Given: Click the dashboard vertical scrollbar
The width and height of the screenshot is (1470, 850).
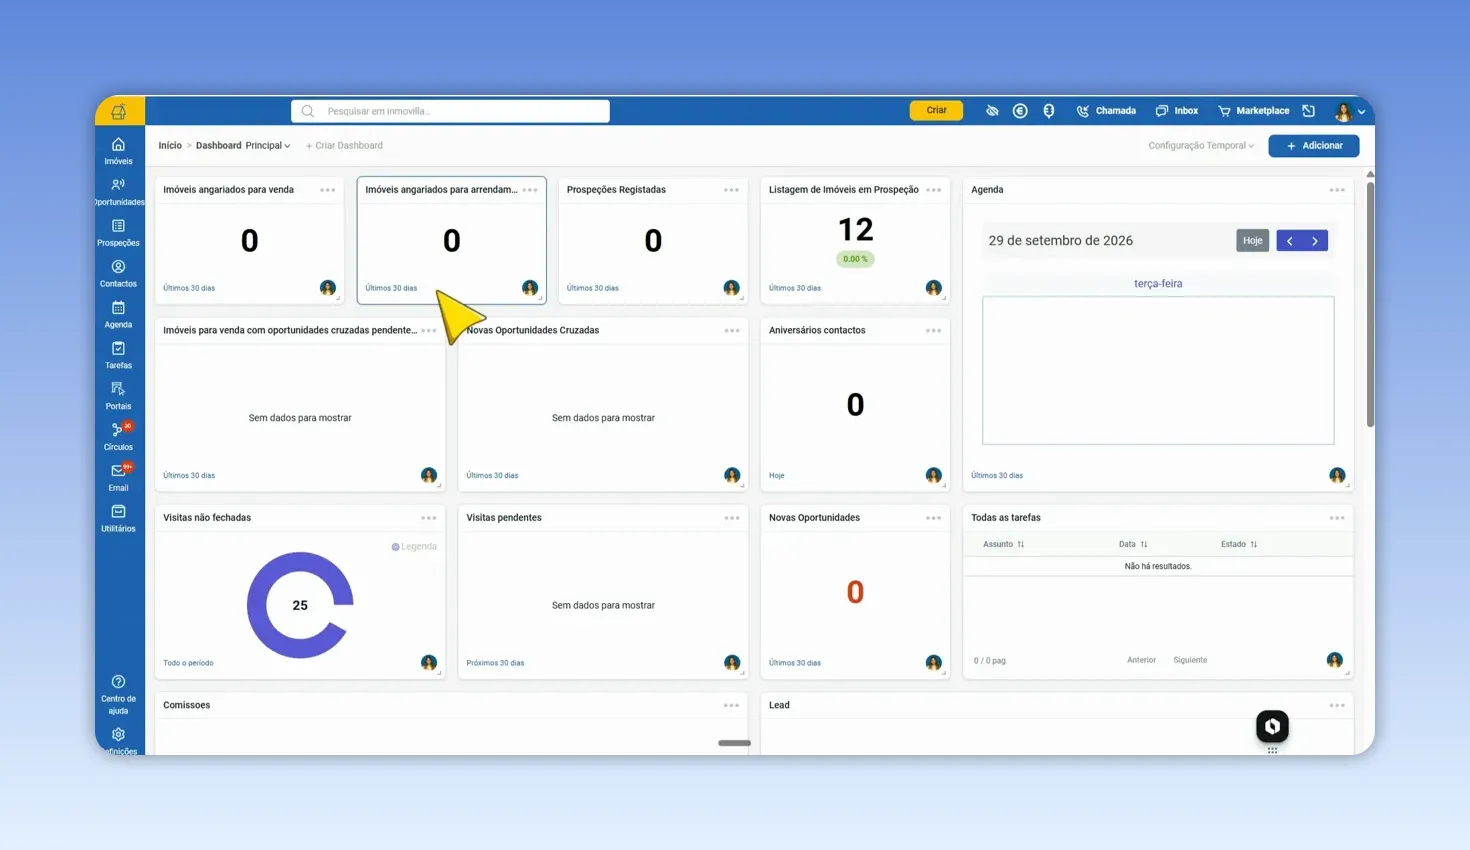Looking at the screenshot, I should (x=1370, y=303).
